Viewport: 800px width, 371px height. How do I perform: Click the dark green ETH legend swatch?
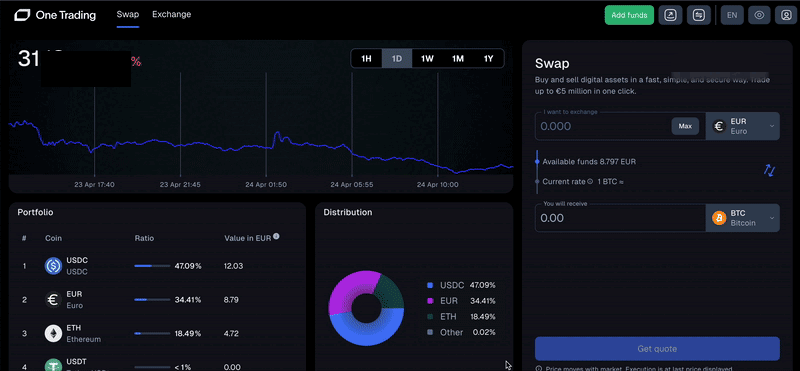pos(430,317)
